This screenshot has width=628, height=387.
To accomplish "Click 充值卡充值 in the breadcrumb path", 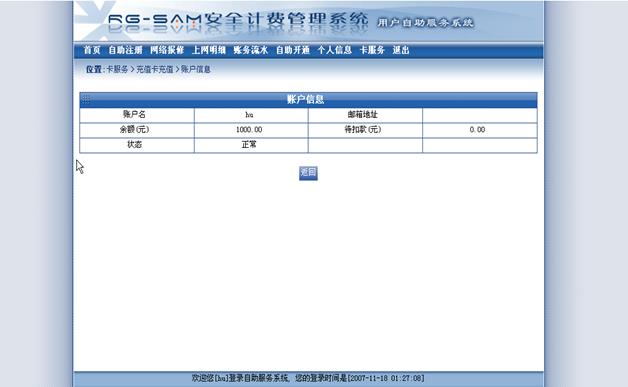I will [x=155, y=69].
